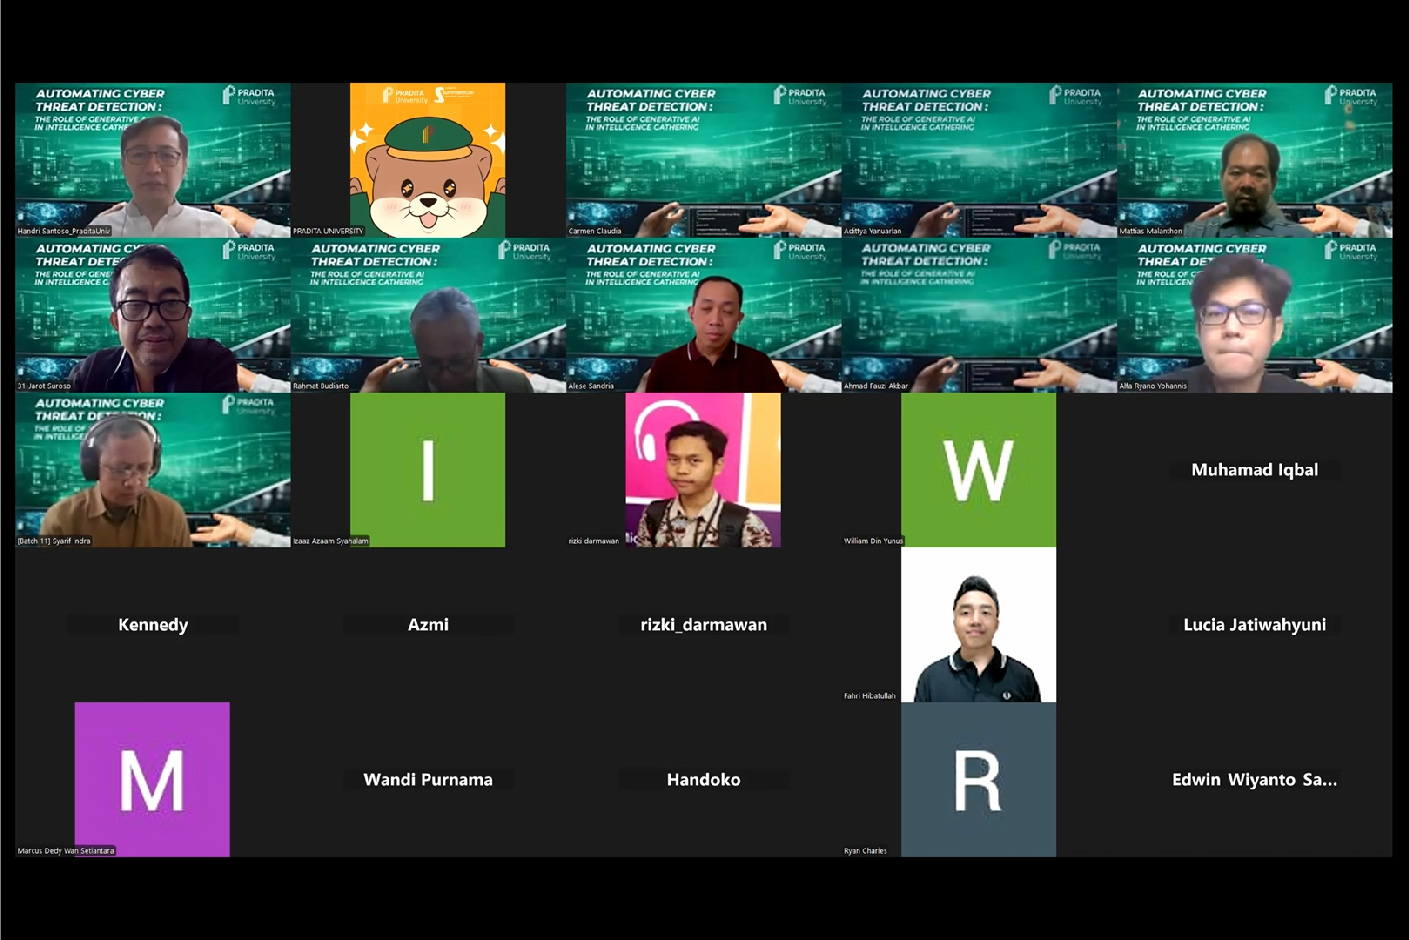Select the Ahmad Fauzi Akbar video tile
This screenshot has width=1409, height=940.
pos(978,315)
